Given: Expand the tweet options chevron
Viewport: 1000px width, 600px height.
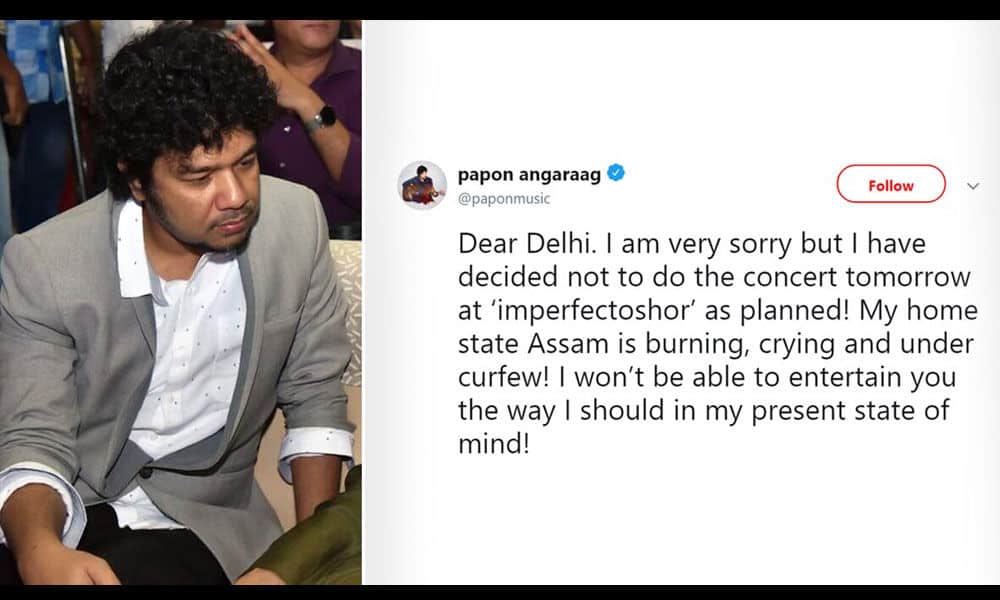Looking at the screenshot, I should [x=973, y=186].
